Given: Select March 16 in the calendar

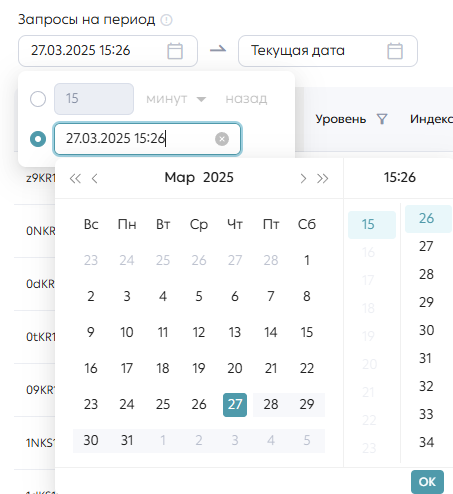Looking at the screenshot, I should pos(91,368).
